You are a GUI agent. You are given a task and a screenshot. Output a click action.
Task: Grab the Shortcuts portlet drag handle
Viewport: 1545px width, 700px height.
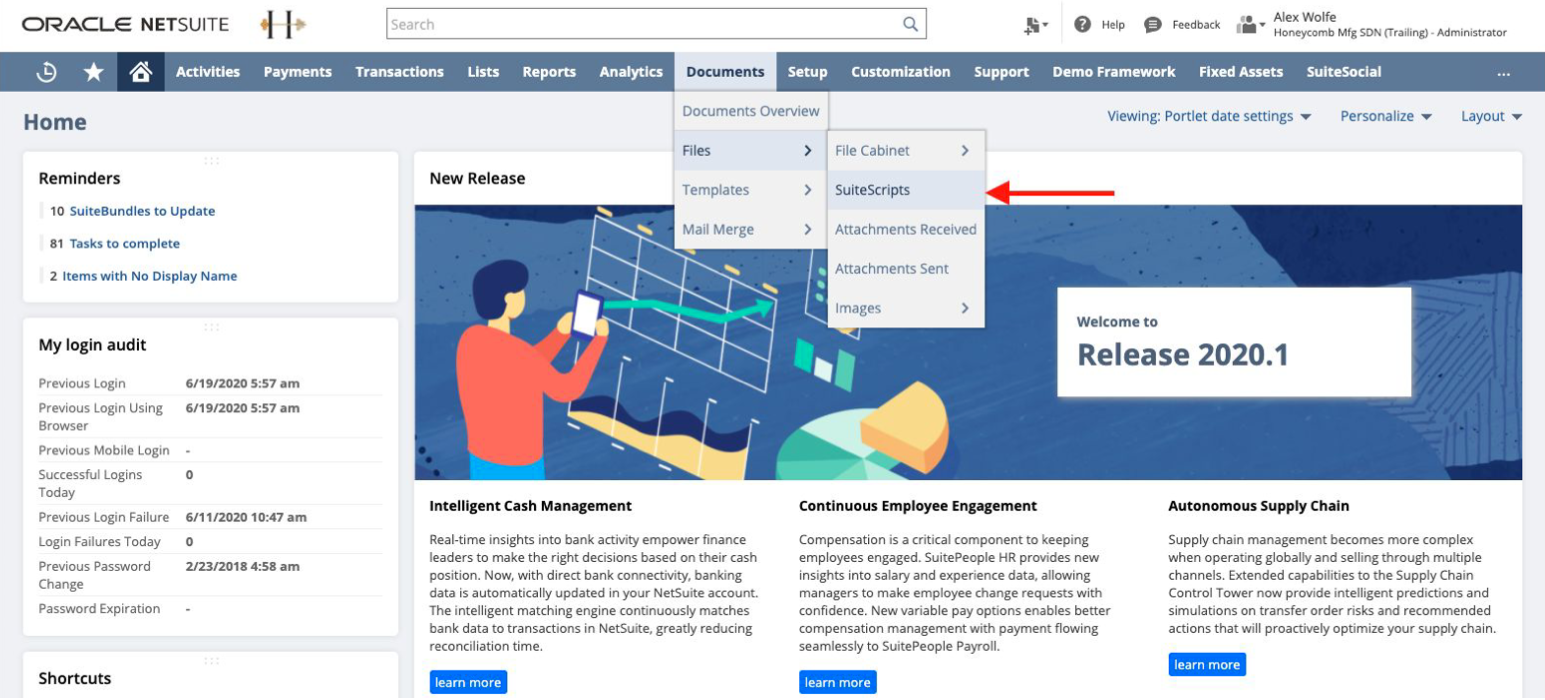pos(211,660)
